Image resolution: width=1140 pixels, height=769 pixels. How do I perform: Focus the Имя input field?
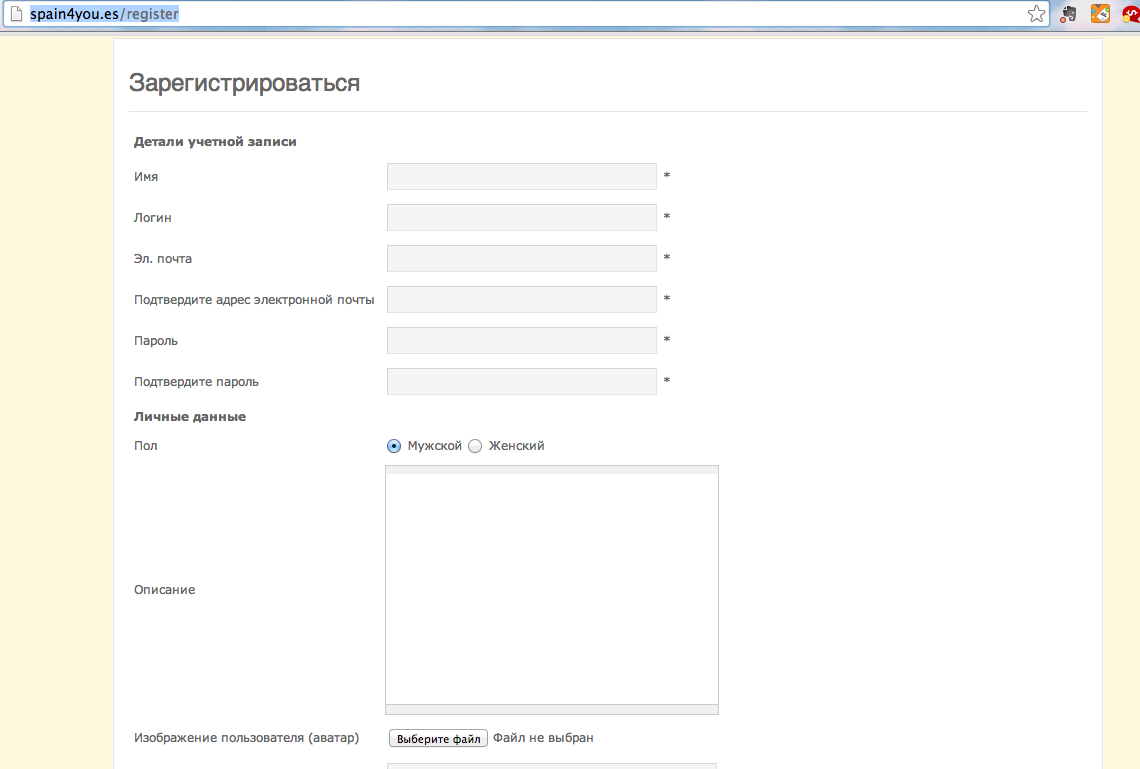pos(522,177)
